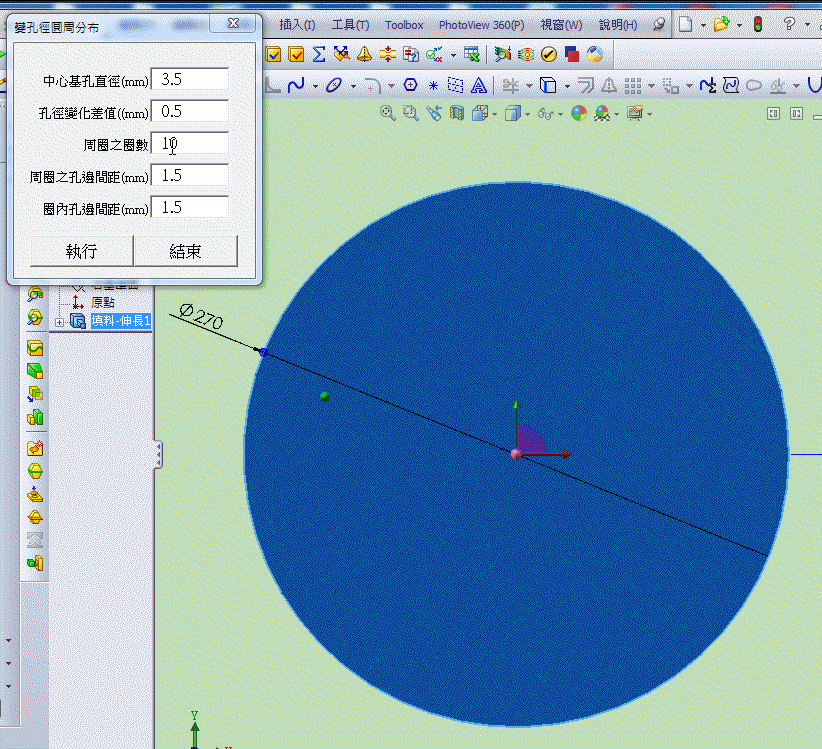Collapse the feature tree panel handle
Screen dimensions: 822x749
[x=158, y=454]
